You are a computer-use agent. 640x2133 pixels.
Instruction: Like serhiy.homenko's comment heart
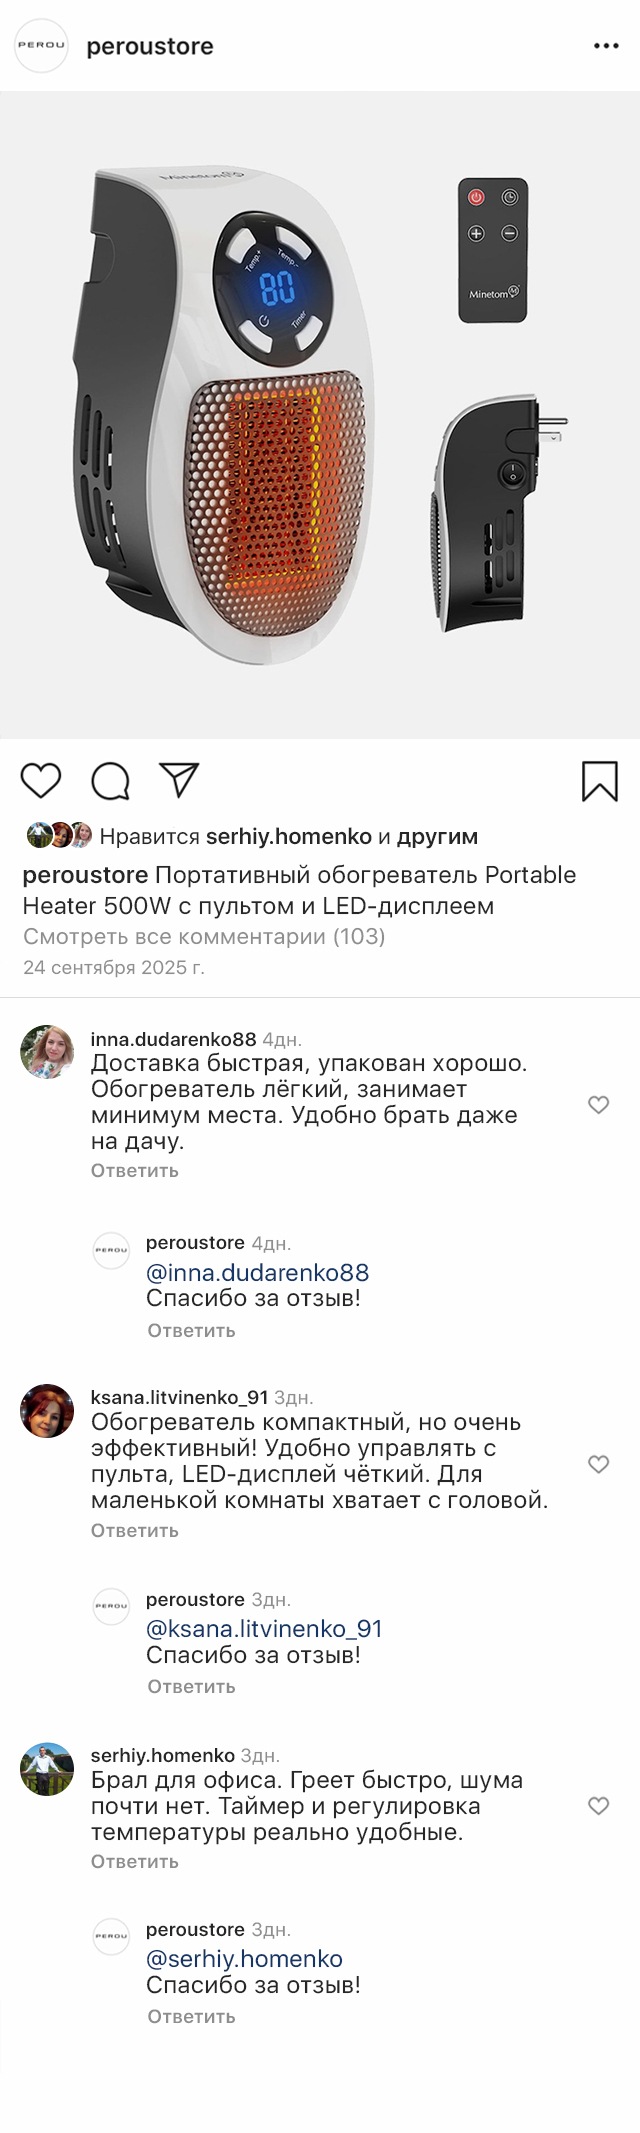tap(598, 1805)
